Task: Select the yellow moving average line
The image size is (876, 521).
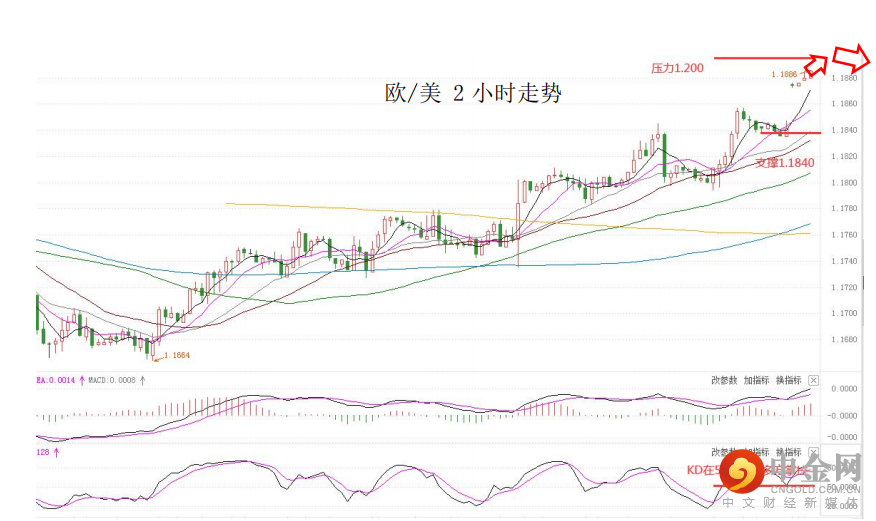Action: point(517,219)
